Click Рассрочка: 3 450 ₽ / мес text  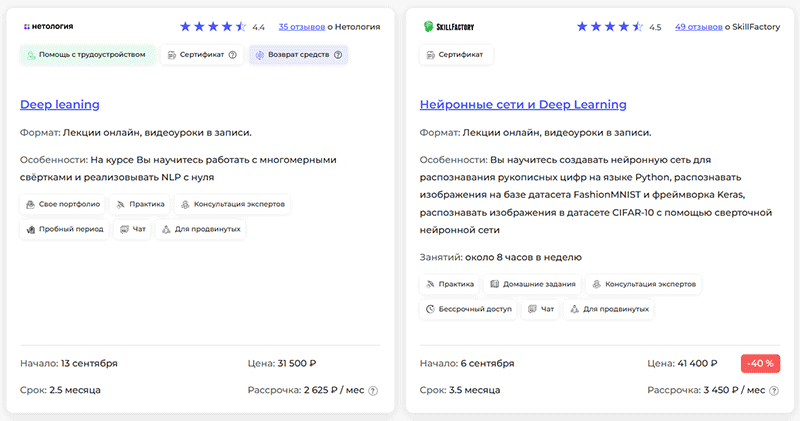tap(706, 390)
